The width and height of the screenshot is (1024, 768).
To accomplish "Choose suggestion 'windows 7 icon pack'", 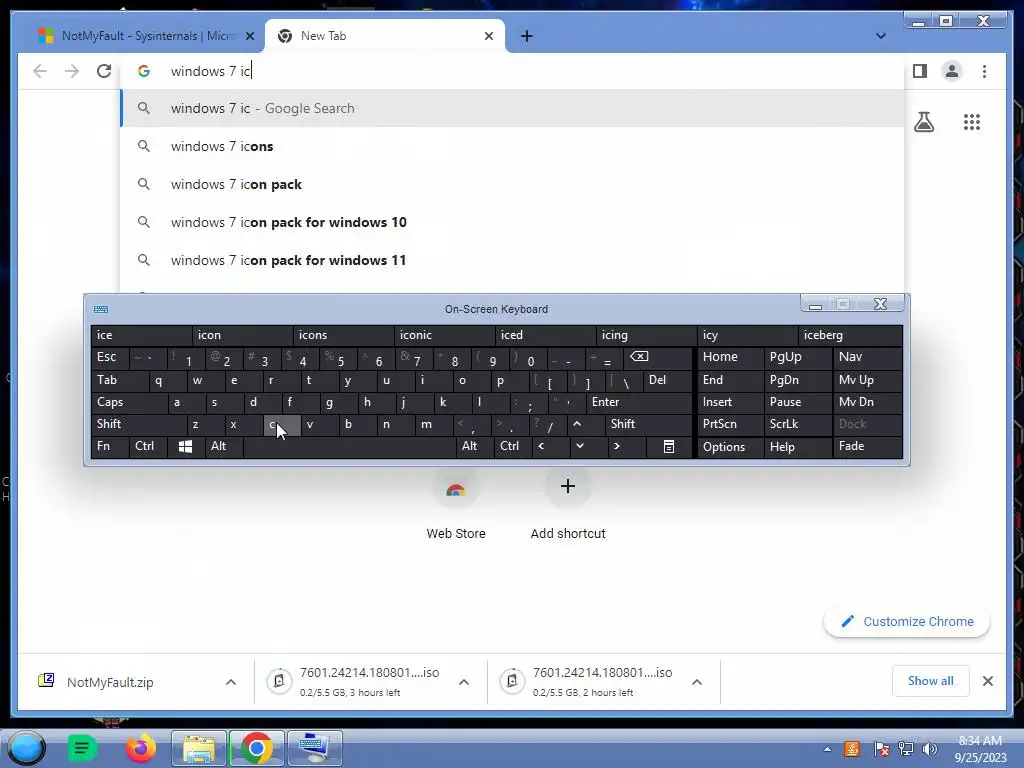I will pyautogui.click(x=512, y=184).
